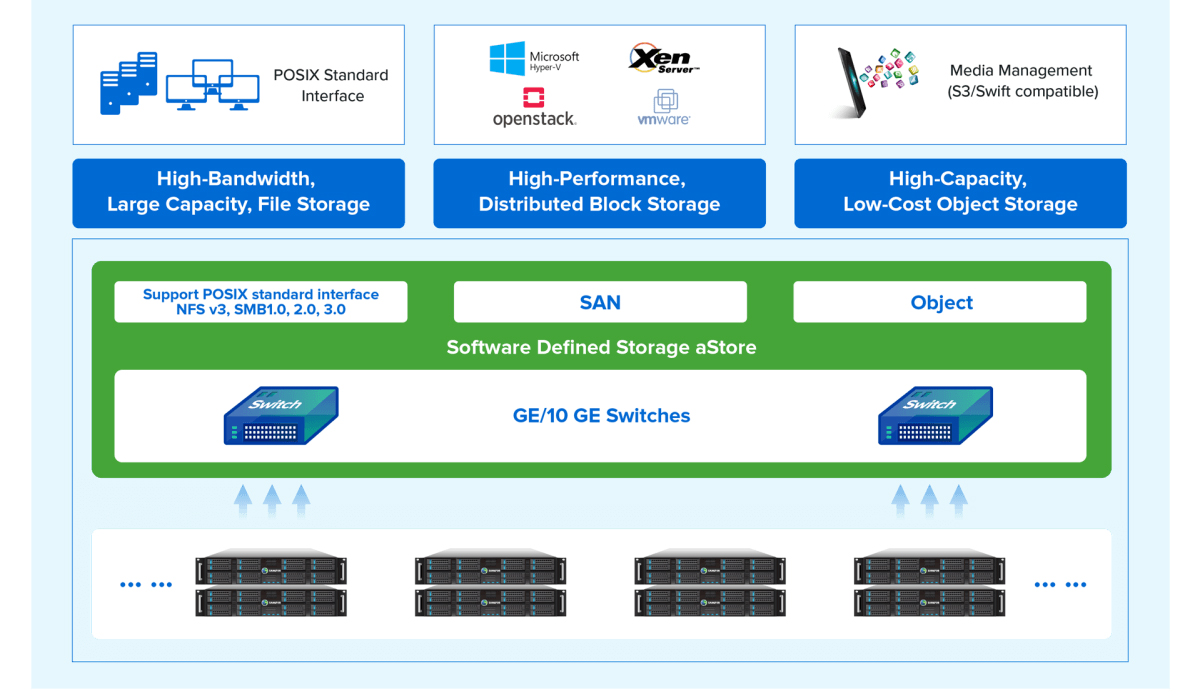Viewport: 1200px width, 696px height.
Task: Select the left Switch device icon
Action: pyautogui.click(x=280, y=416)
